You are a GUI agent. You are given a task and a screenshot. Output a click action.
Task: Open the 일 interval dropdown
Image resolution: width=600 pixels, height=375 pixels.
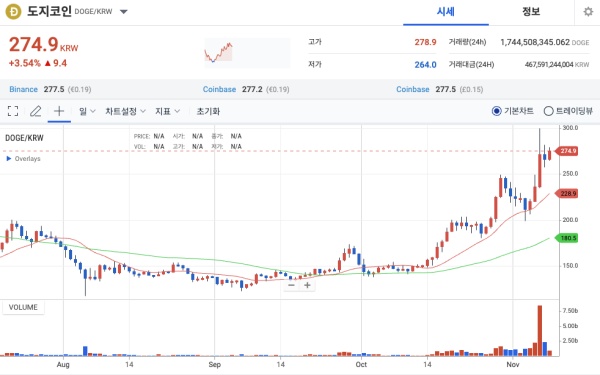pyautogui.click(x=87, y=111)
